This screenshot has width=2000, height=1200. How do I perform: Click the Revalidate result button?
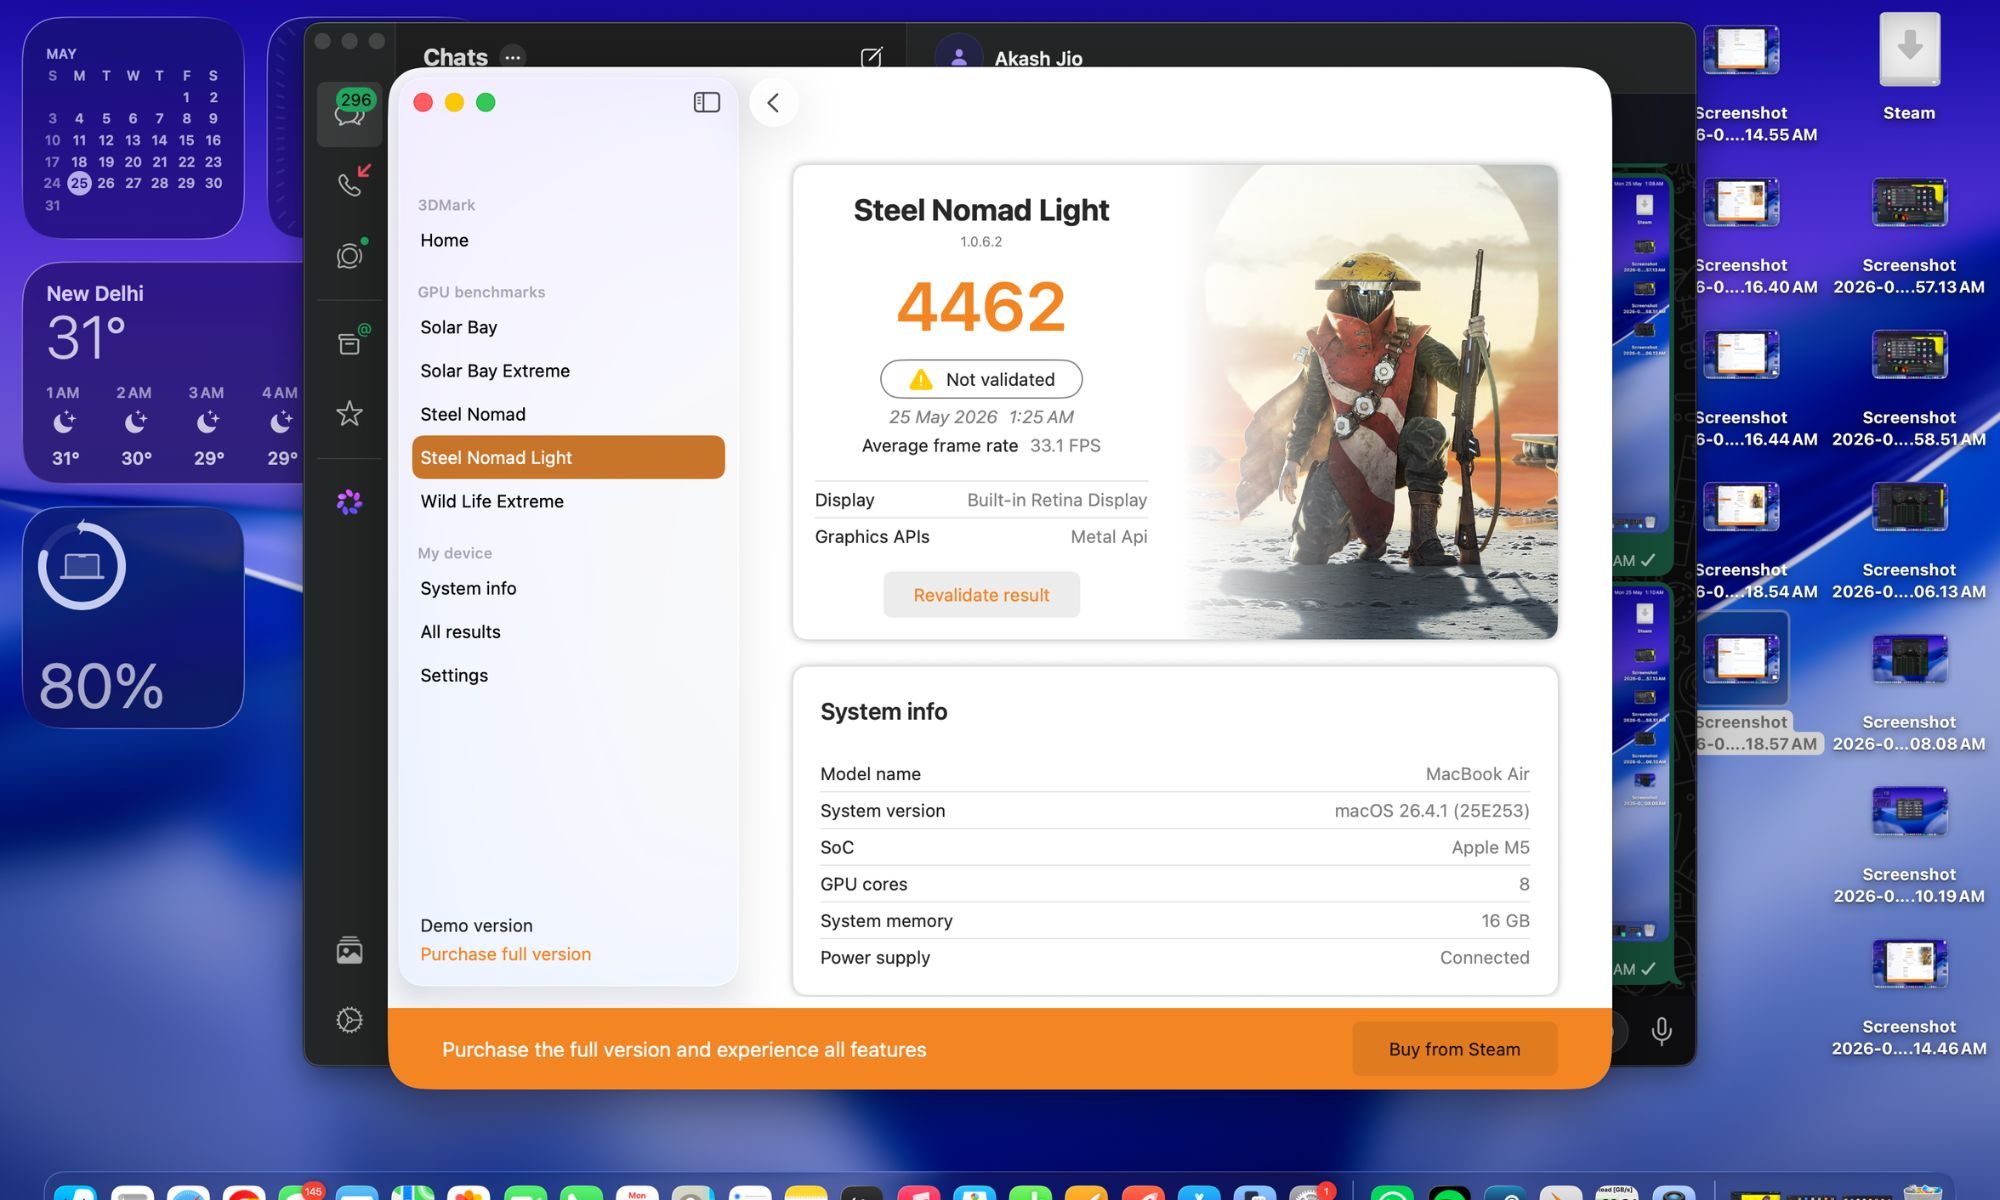(981, 595)
